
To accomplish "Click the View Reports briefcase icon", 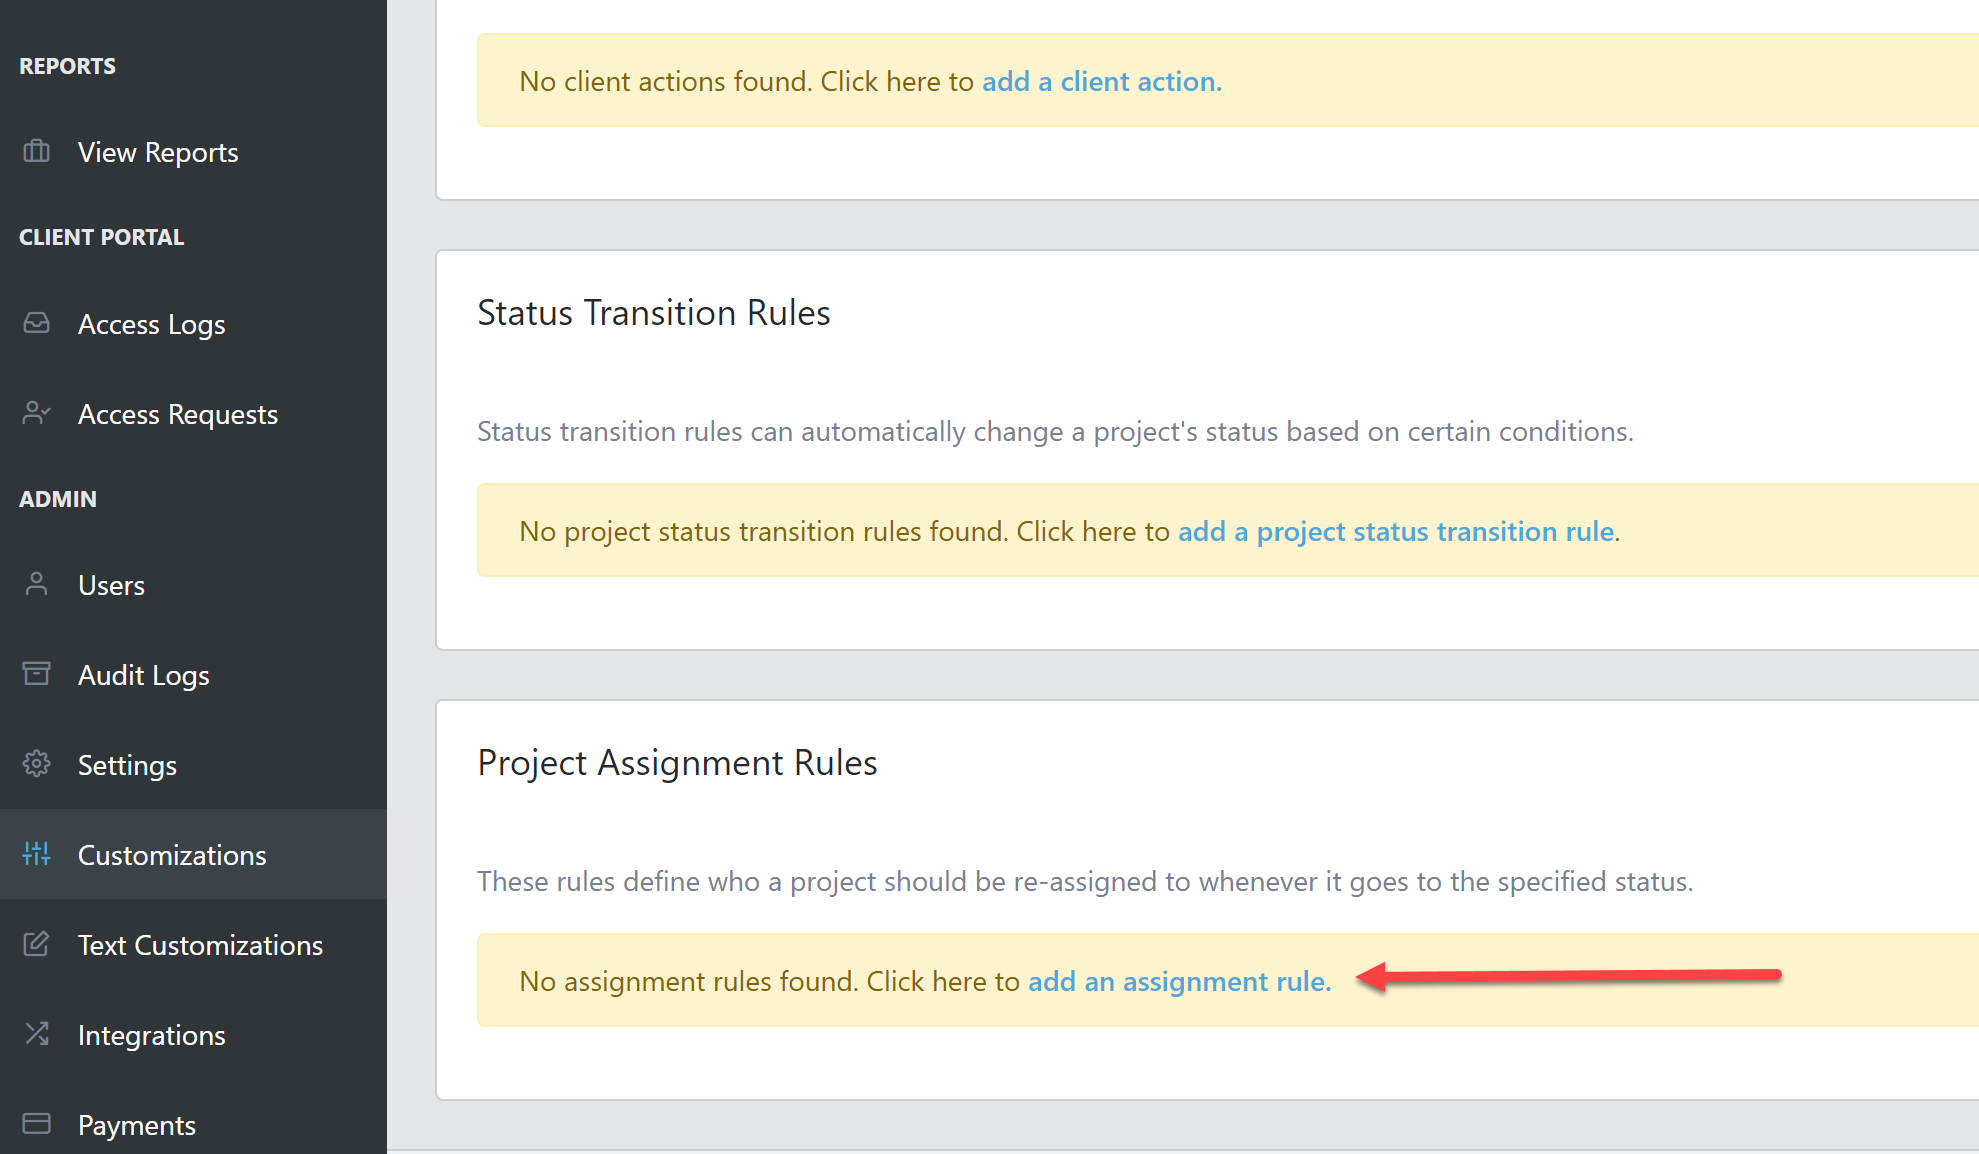I will tap(36, 152).
